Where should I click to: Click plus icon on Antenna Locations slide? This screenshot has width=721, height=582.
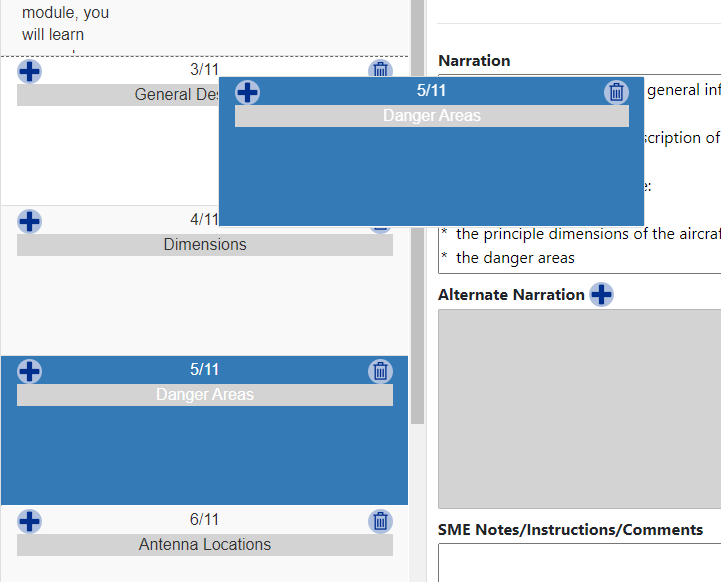click(x=30, y=521)
